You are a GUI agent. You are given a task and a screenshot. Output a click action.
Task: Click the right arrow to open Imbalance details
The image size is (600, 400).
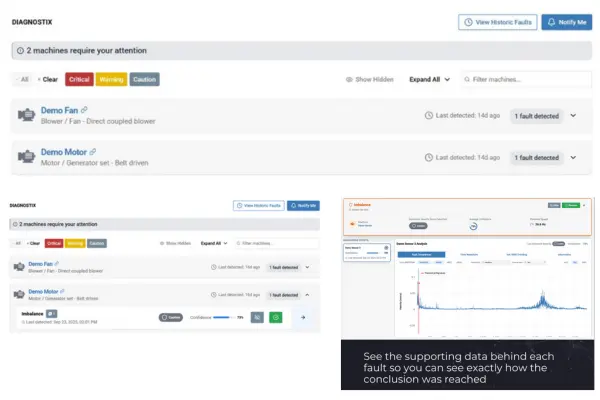(303, 317)
